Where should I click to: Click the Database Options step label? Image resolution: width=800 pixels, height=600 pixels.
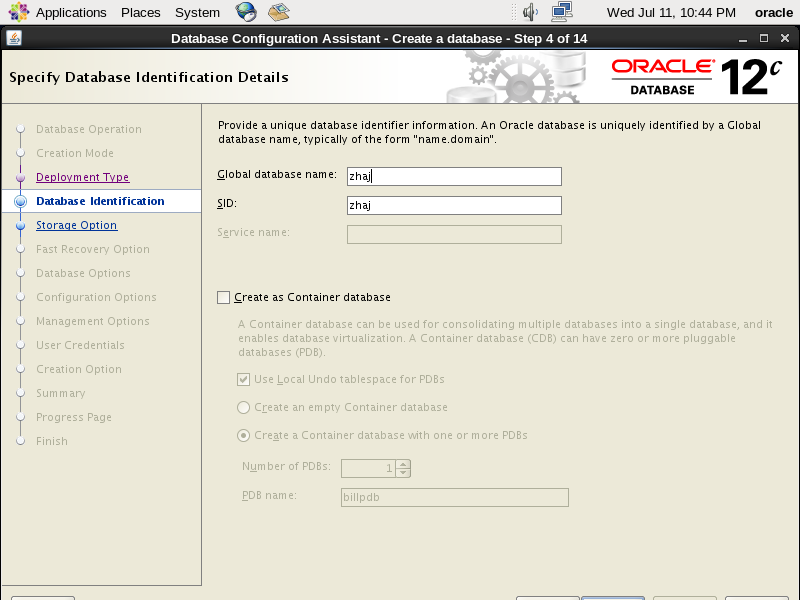tap(83, 273)
